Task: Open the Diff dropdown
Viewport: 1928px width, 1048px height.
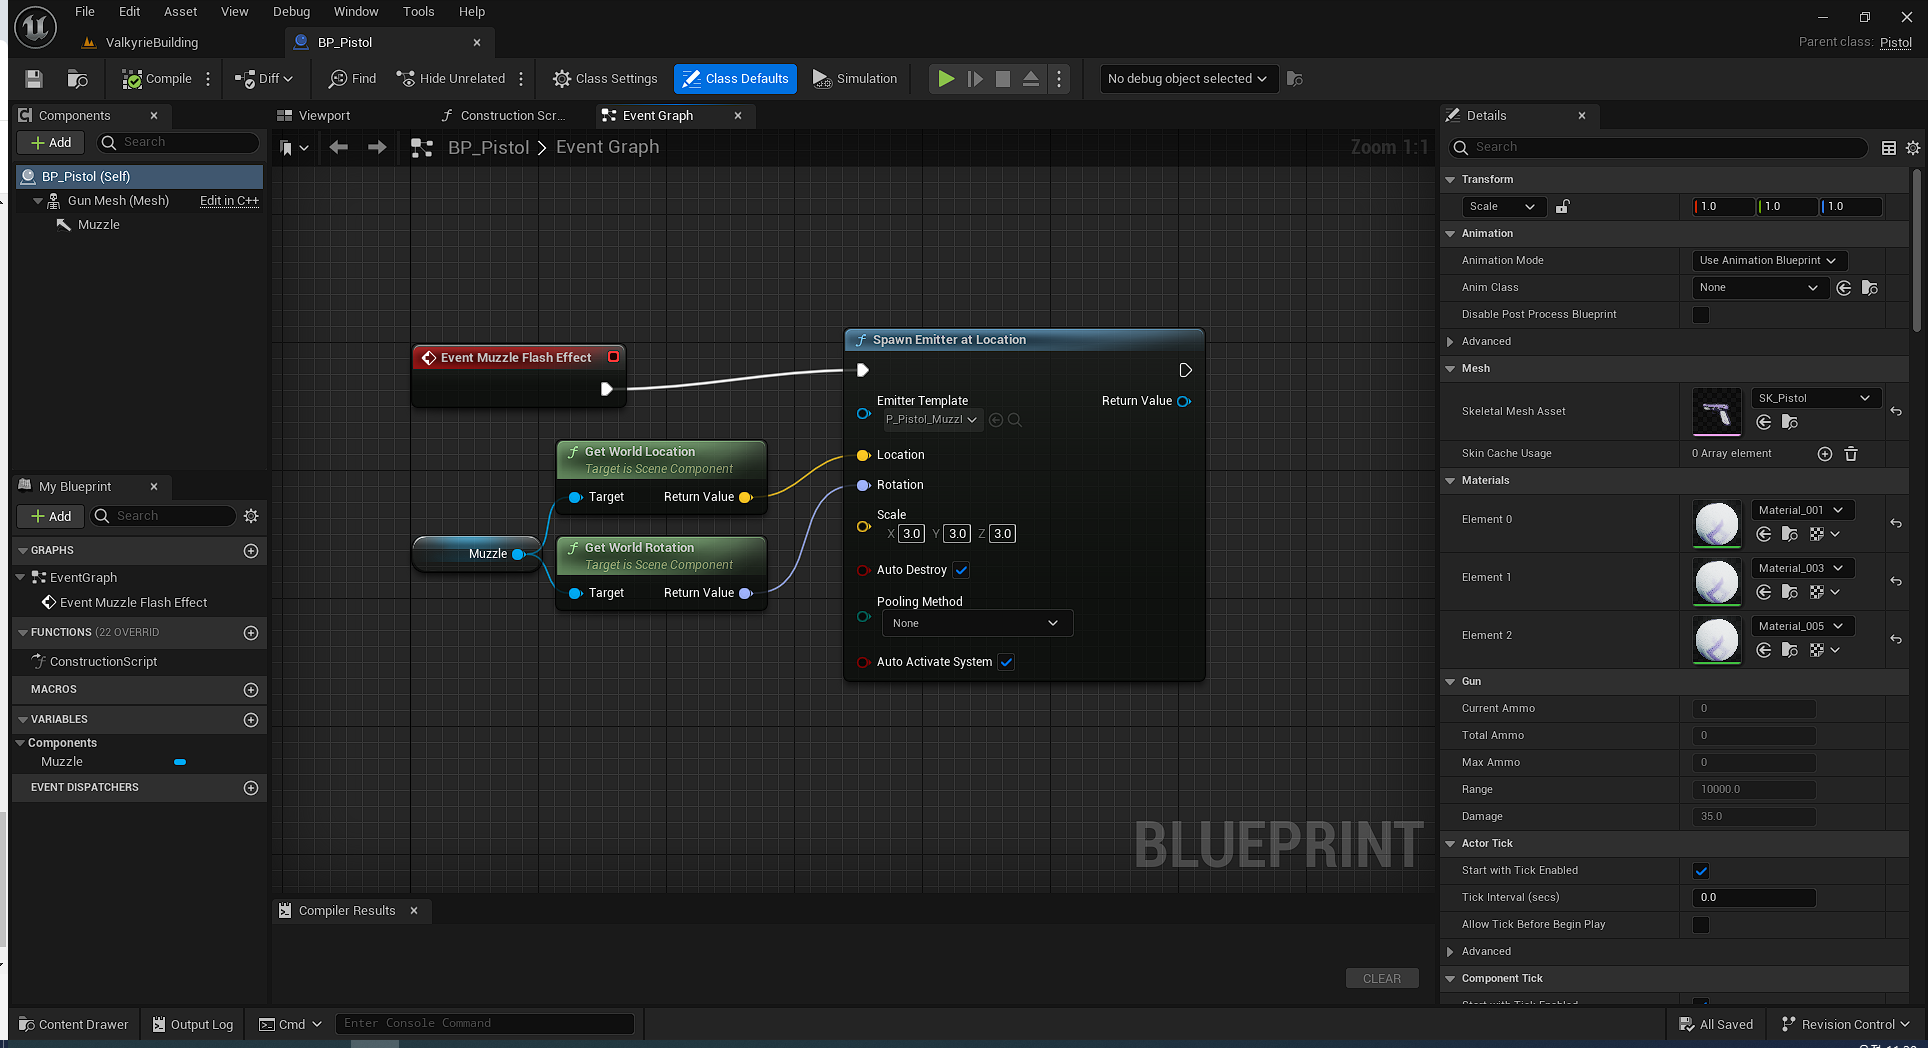Action: (264, 79)
